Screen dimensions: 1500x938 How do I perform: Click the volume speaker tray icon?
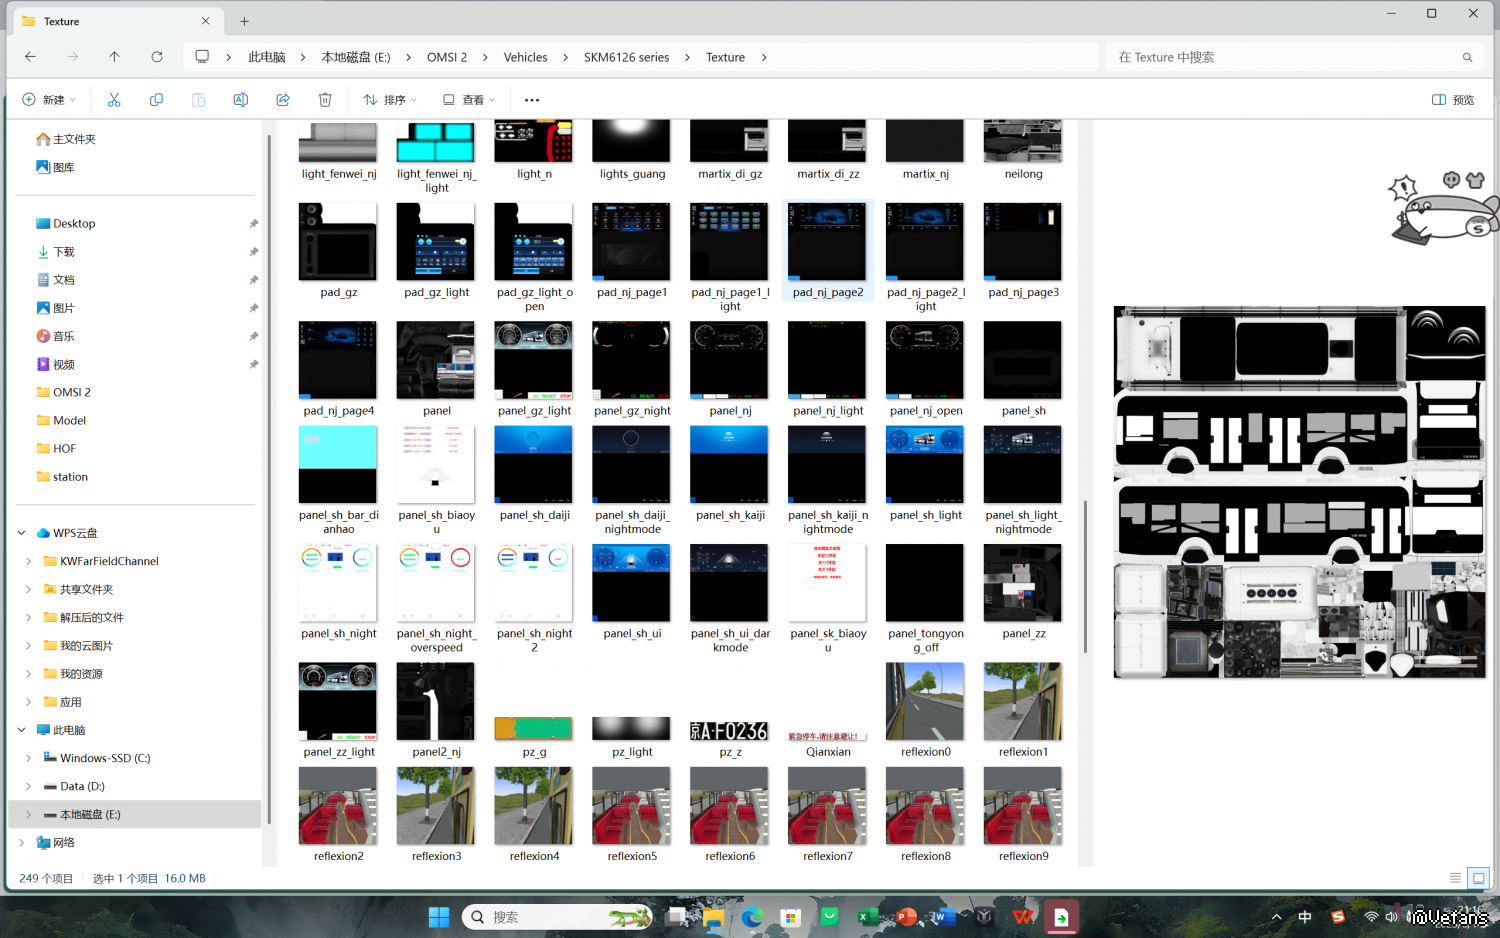[1391, 917]
